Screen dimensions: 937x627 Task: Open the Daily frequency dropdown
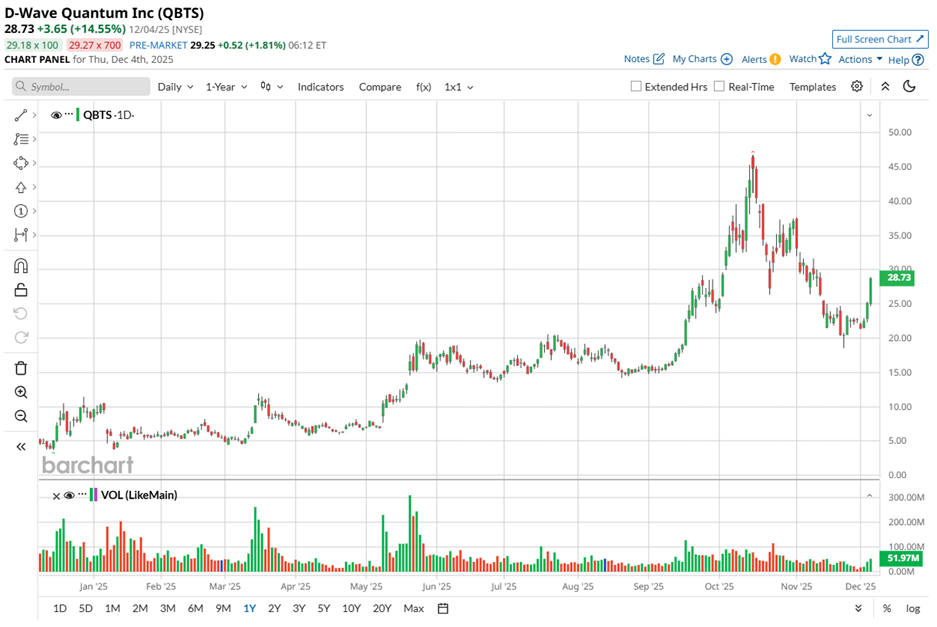tap(175, 87)
